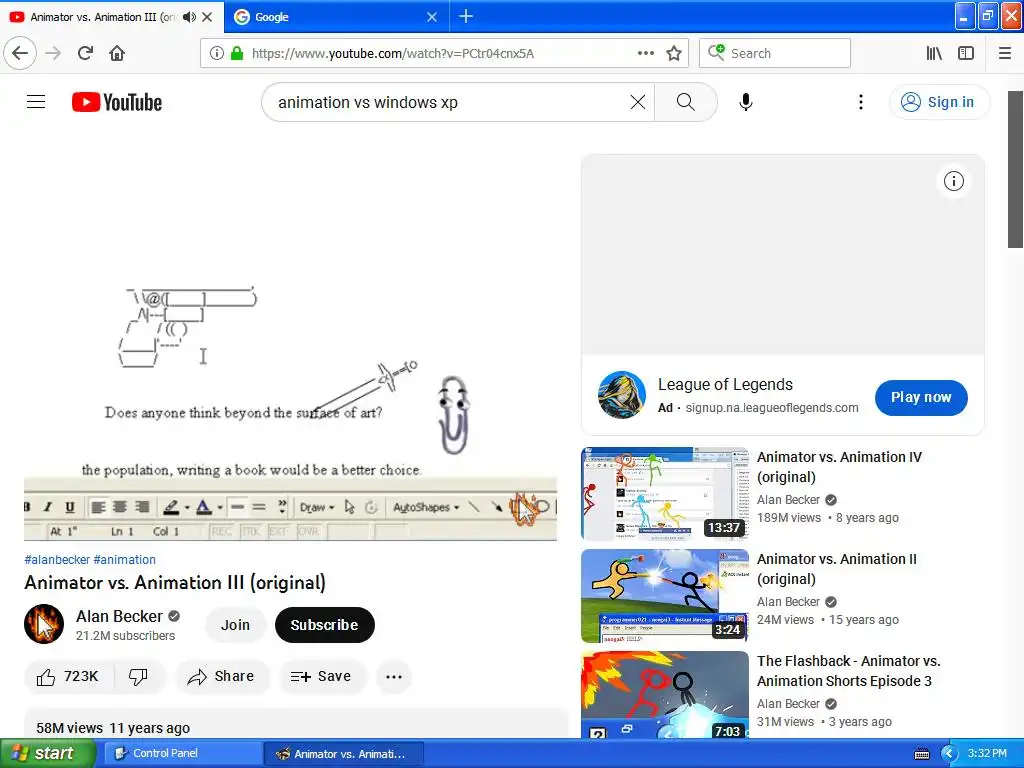This screenshot has height=768, width=1024.
Task: Click The Flashback Shorts Episode 3 title
Action: [x=848, y=671]
